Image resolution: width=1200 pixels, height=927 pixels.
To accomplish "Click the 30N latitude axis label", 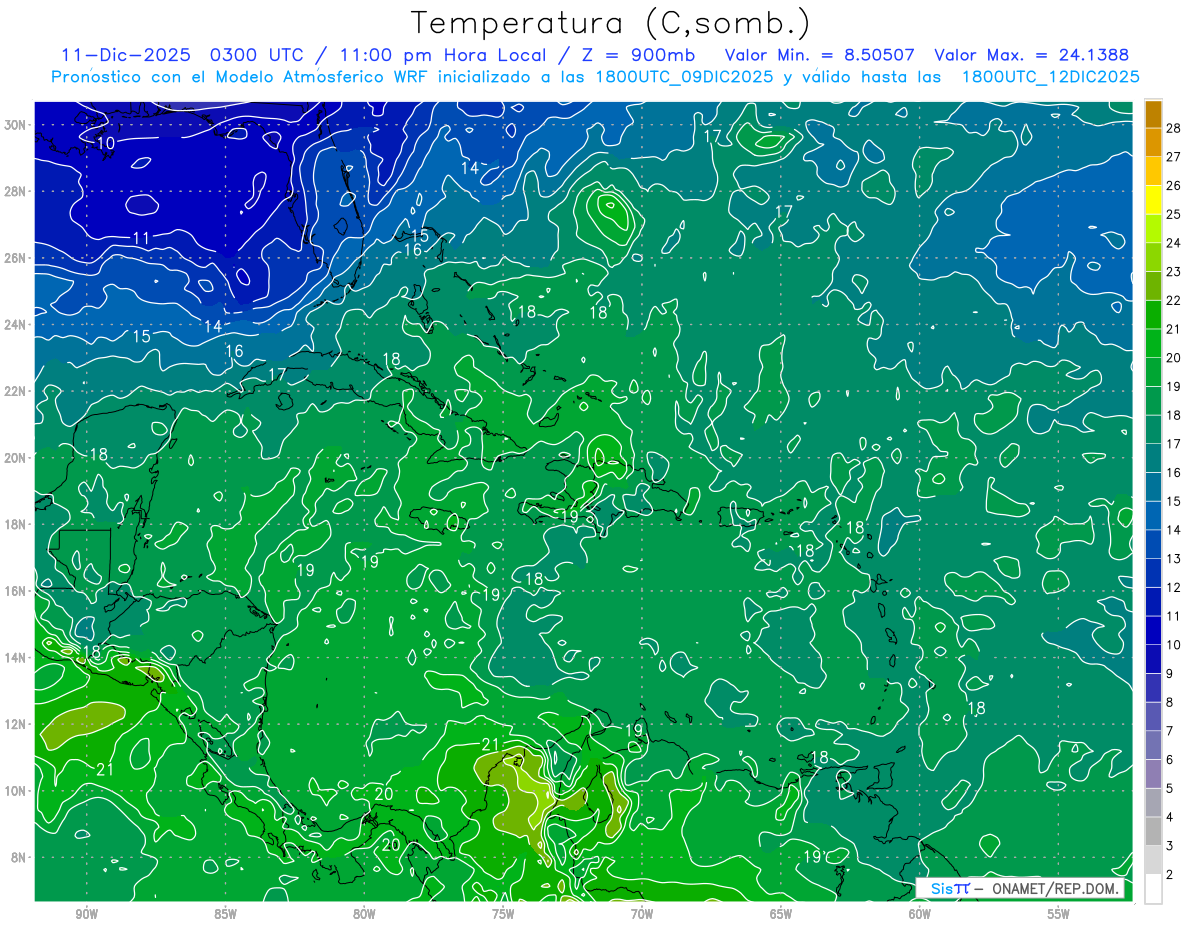I will [16, 125].
